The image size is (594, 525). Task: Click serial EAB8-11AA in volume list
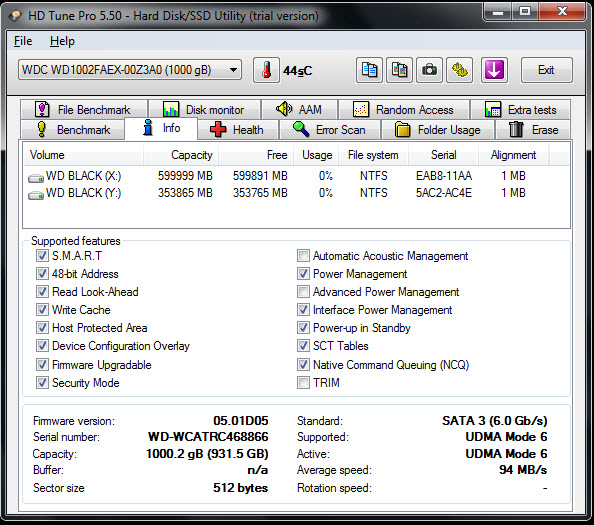click(444, 176)
